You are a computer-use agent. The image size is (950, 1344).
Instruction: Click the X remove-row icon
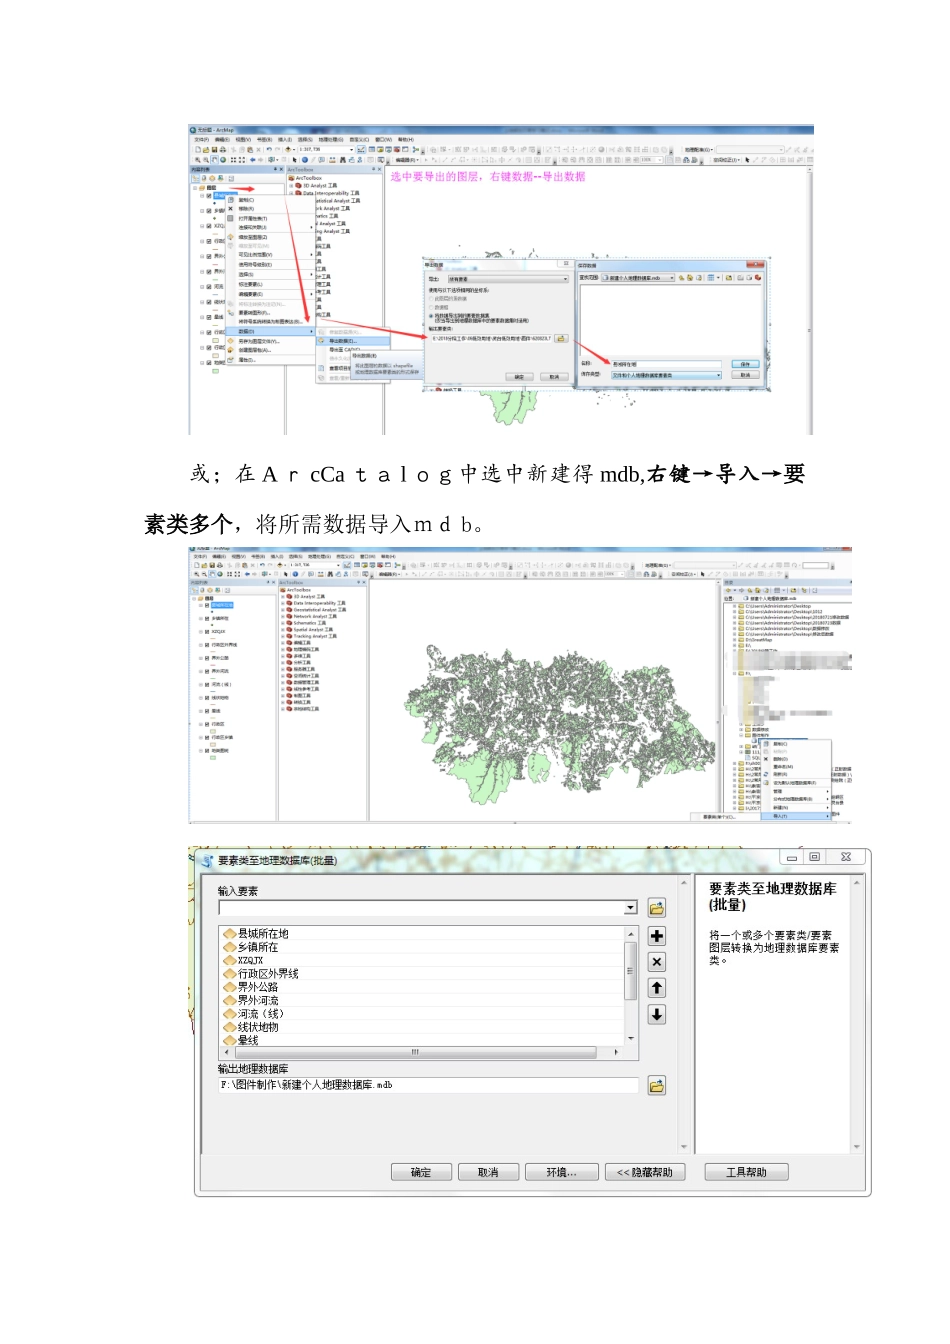(x=656, y=962)
